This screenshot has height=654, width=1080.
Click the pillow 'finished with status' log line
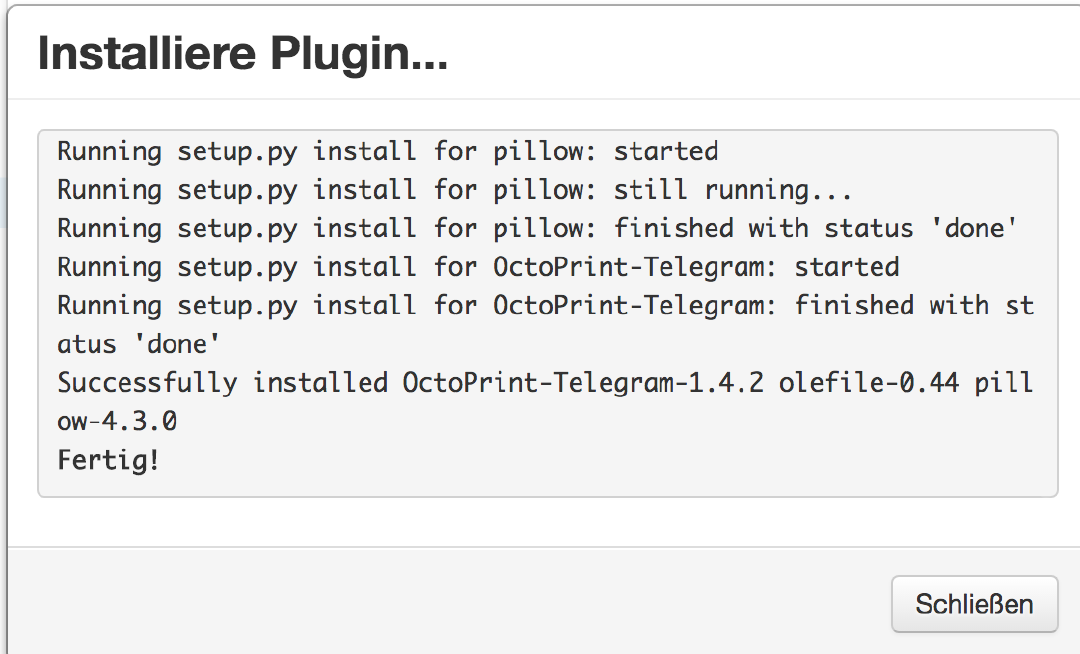tap(537, 229)
